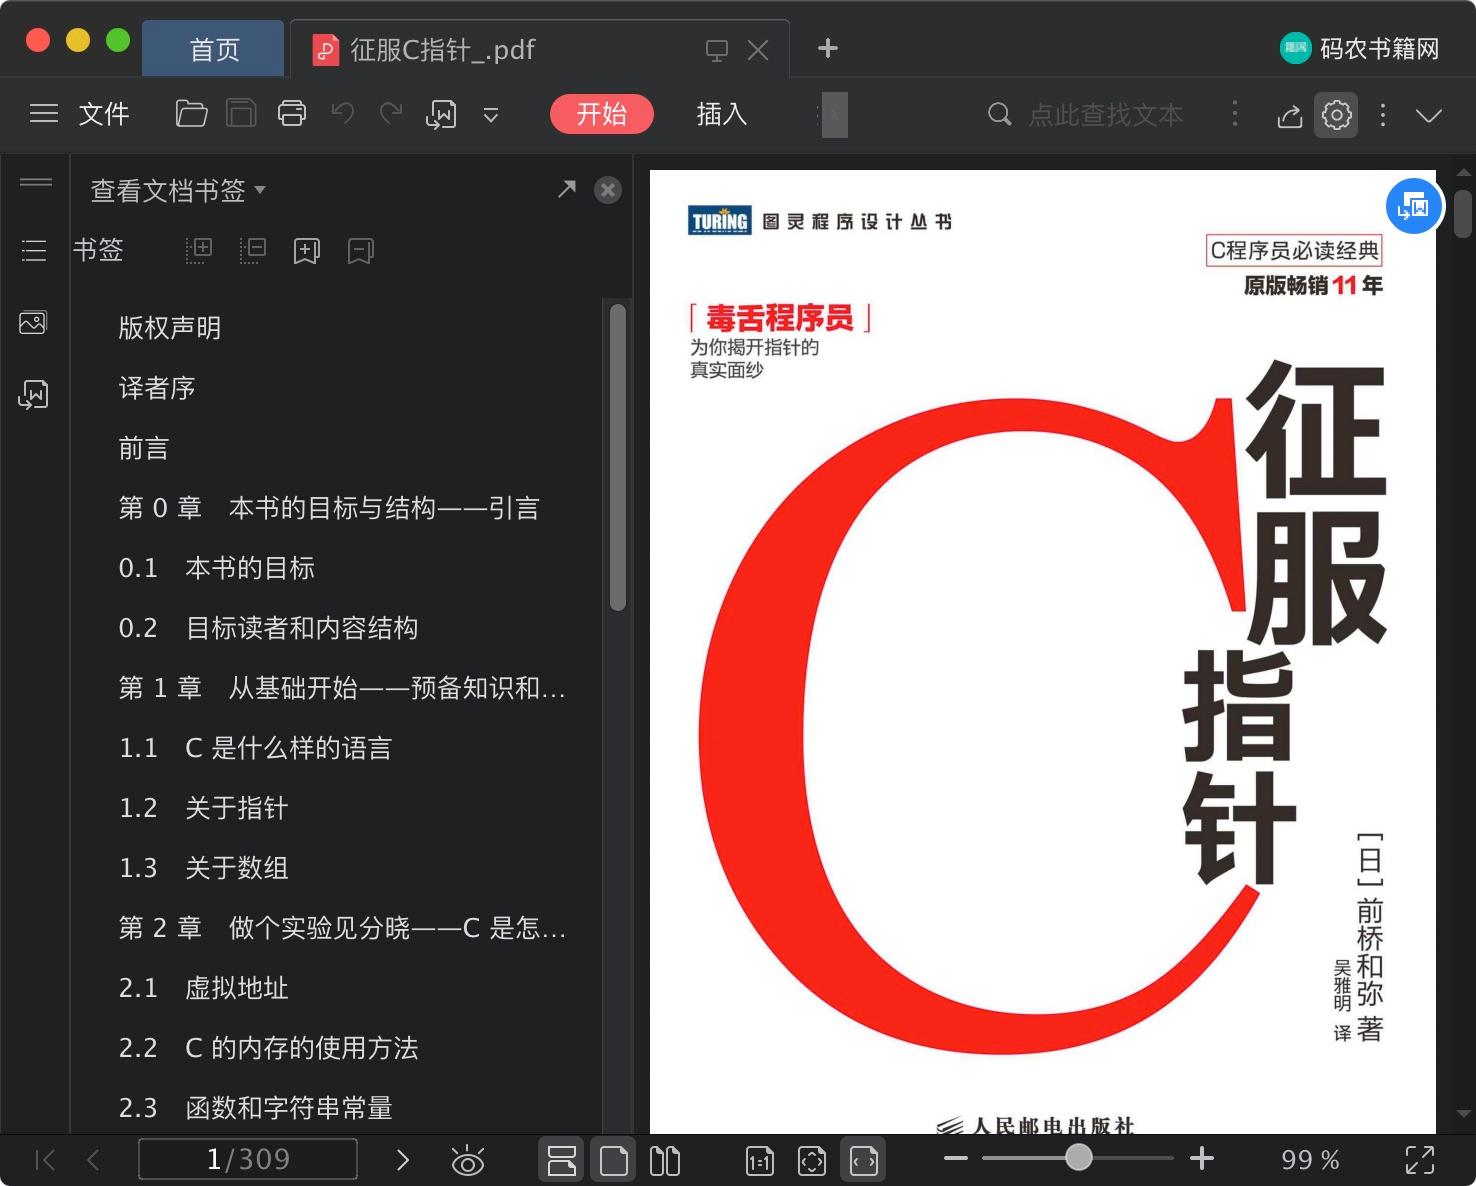1476x1186 pixels.
Task: Open the 查看文档书签 dropdown
Action: pyautogui.click(x=178, y=190)
